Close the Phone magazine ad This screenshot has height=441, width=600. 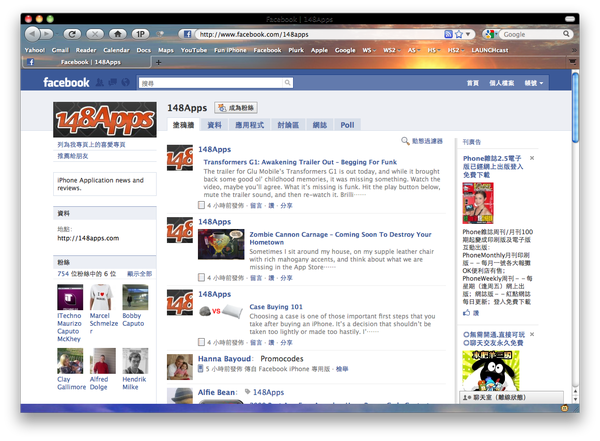(x=532, y=158)
